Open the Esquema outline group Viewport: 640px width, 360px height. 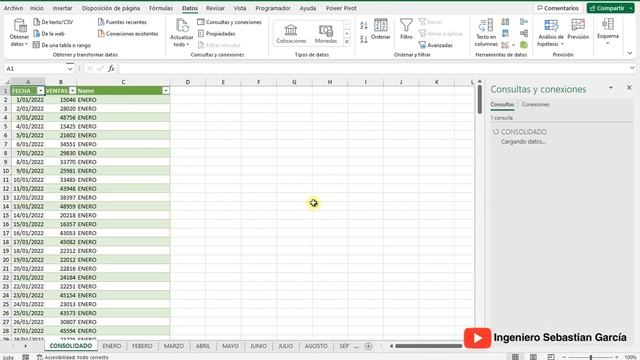(608, 32)
